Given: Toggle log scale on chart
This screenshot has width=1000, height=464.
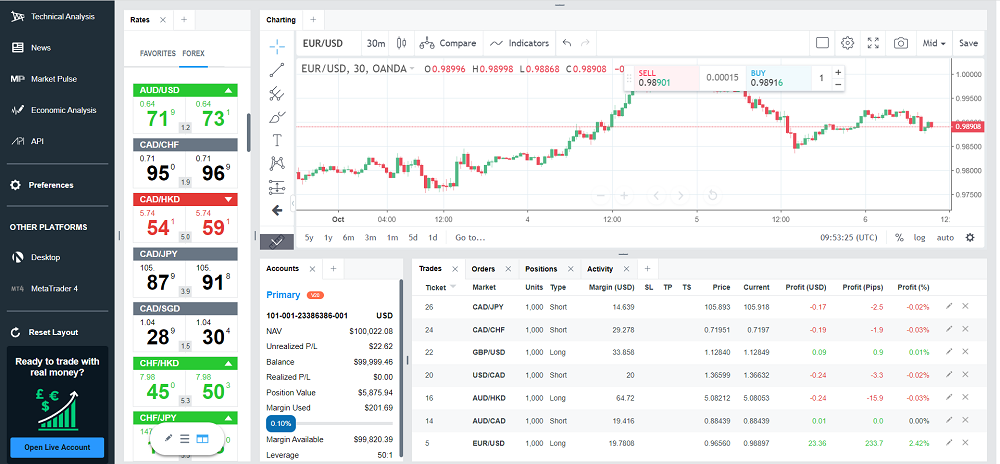Looking at the screenshot, I should pos(919,238).
